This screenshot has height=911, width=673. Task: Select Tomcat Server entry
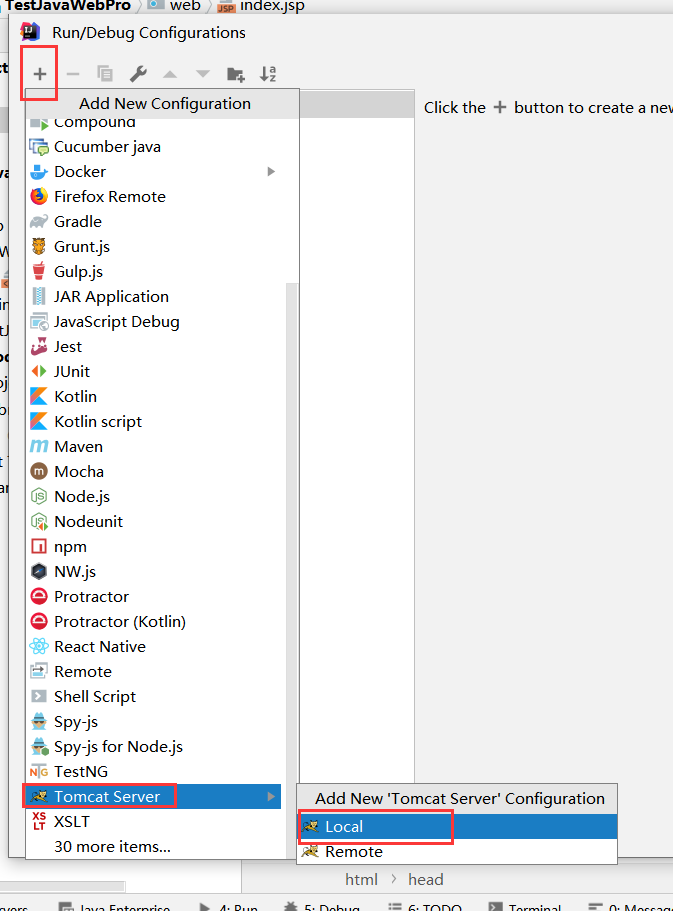153,797
